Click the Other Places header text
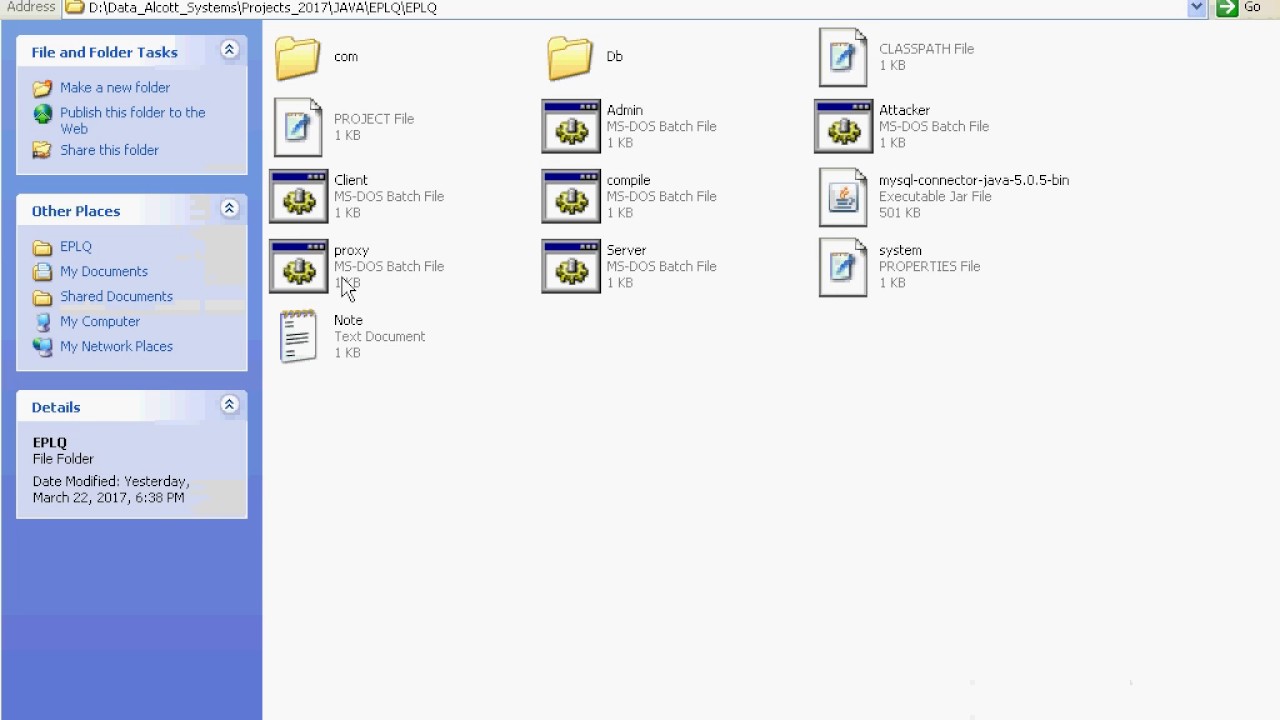This screenshot has width=1280, height=720. point(76,211)
